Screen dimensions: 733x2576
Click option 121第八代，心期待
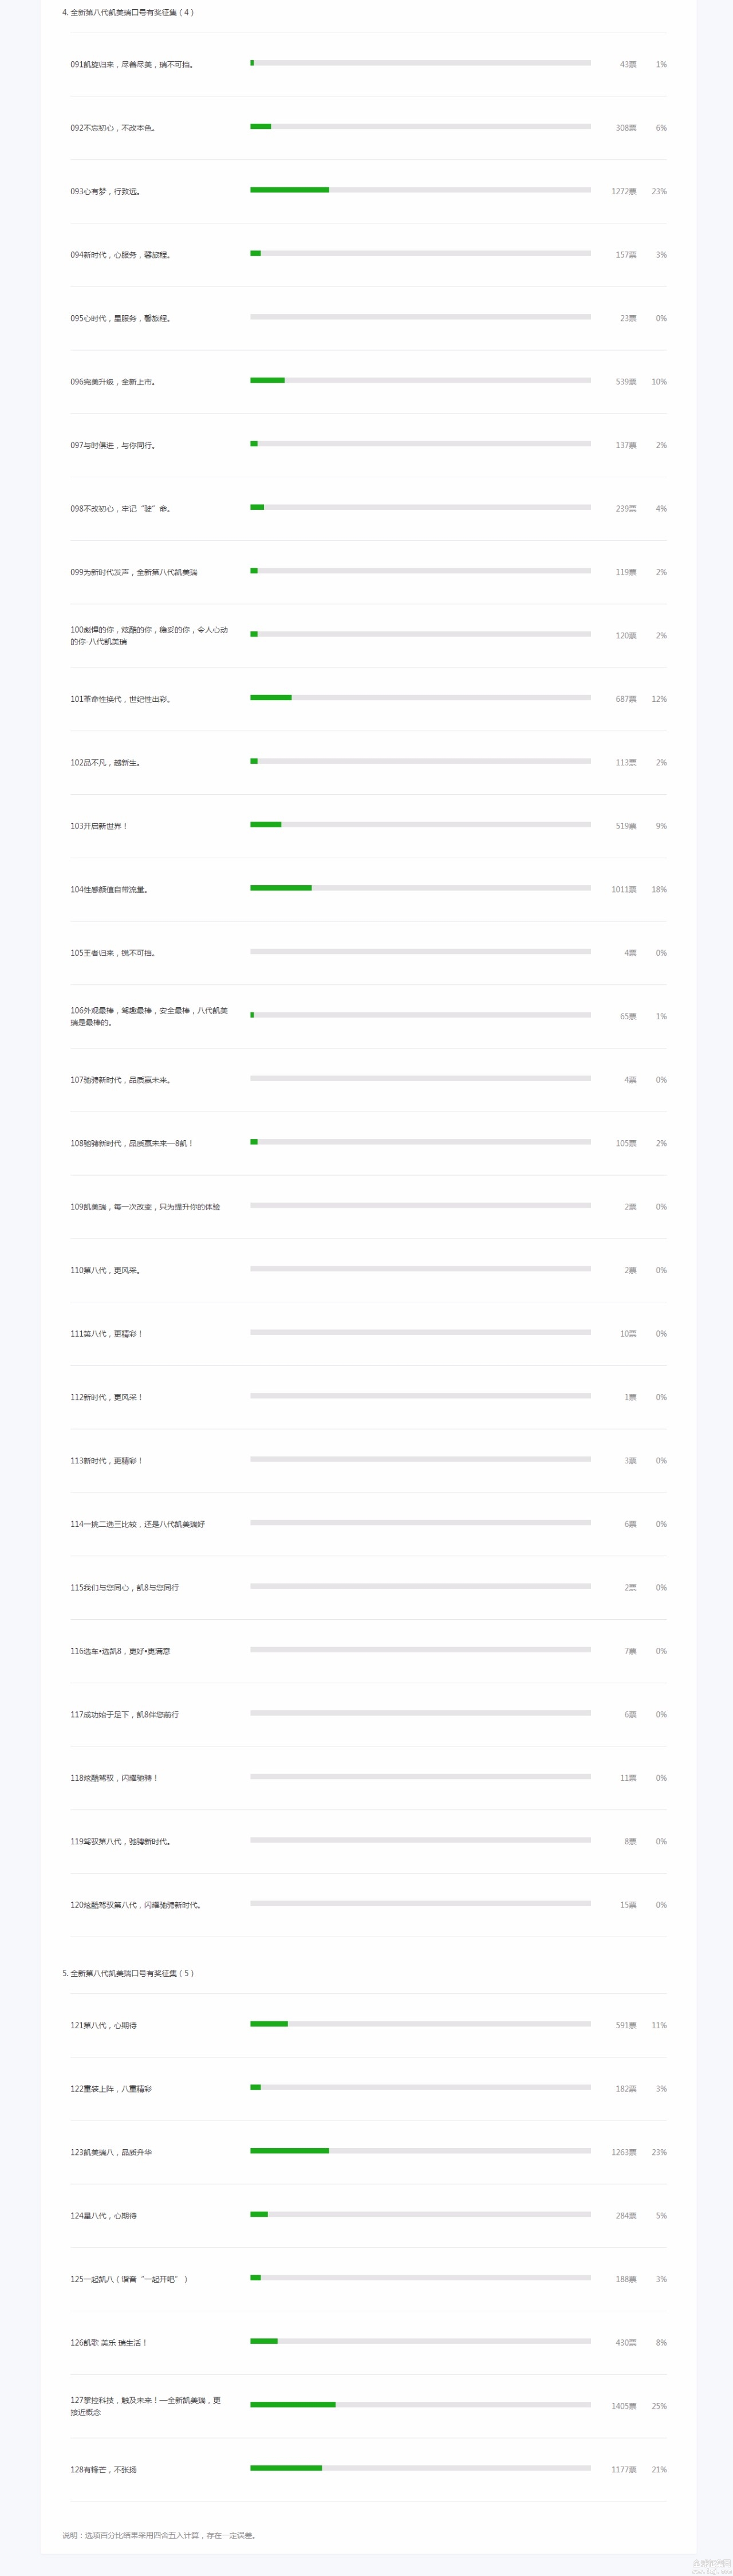[x=104, y=2024]
